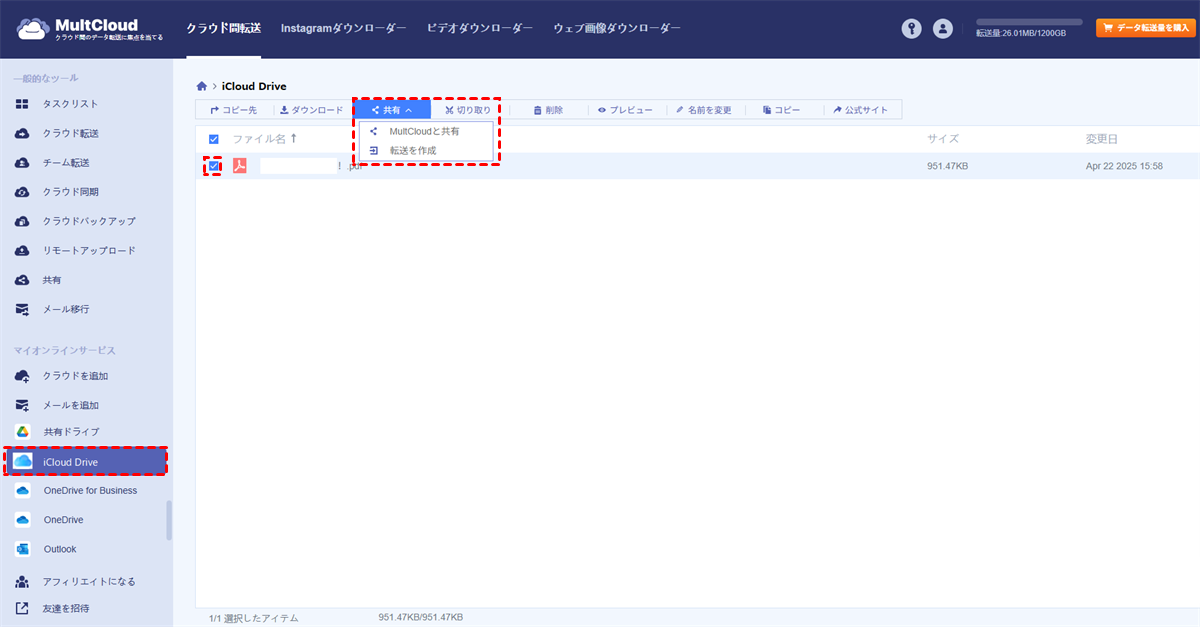
Task: Click コピー in the toolbar
Action: 781,110
